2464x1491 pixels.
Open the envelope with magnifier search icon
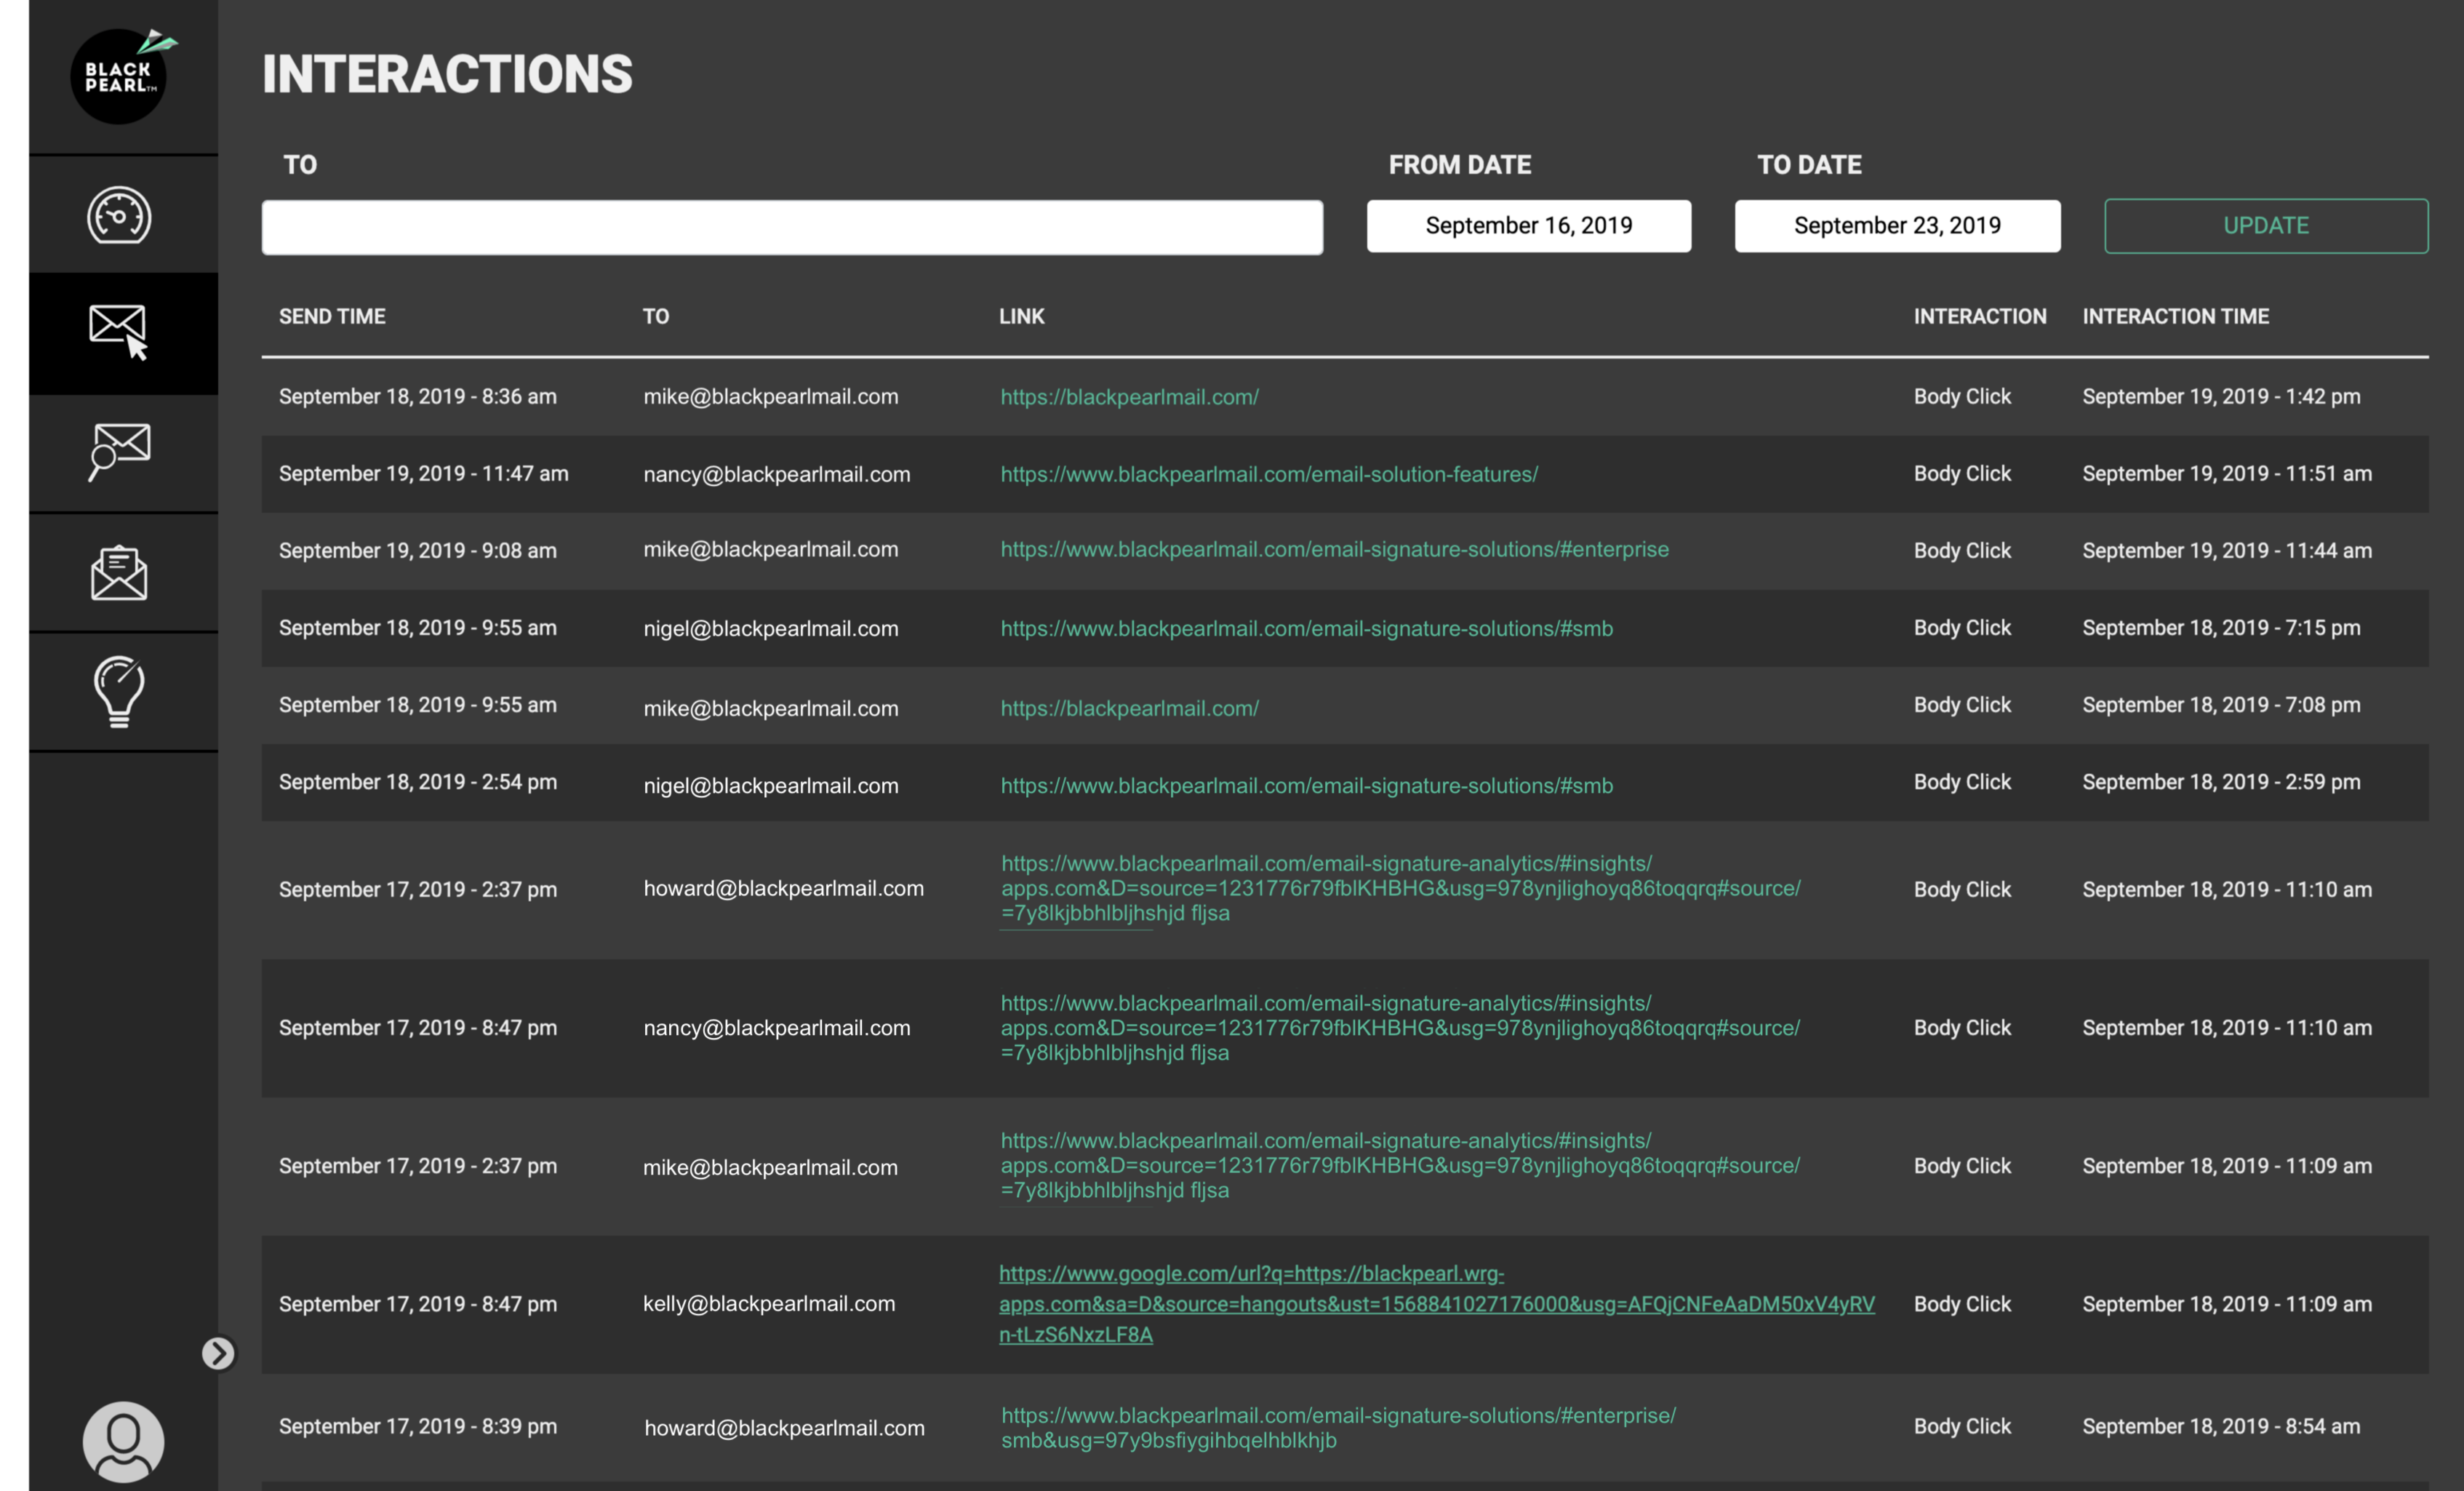pyautogui.click(x=119, y=451)
